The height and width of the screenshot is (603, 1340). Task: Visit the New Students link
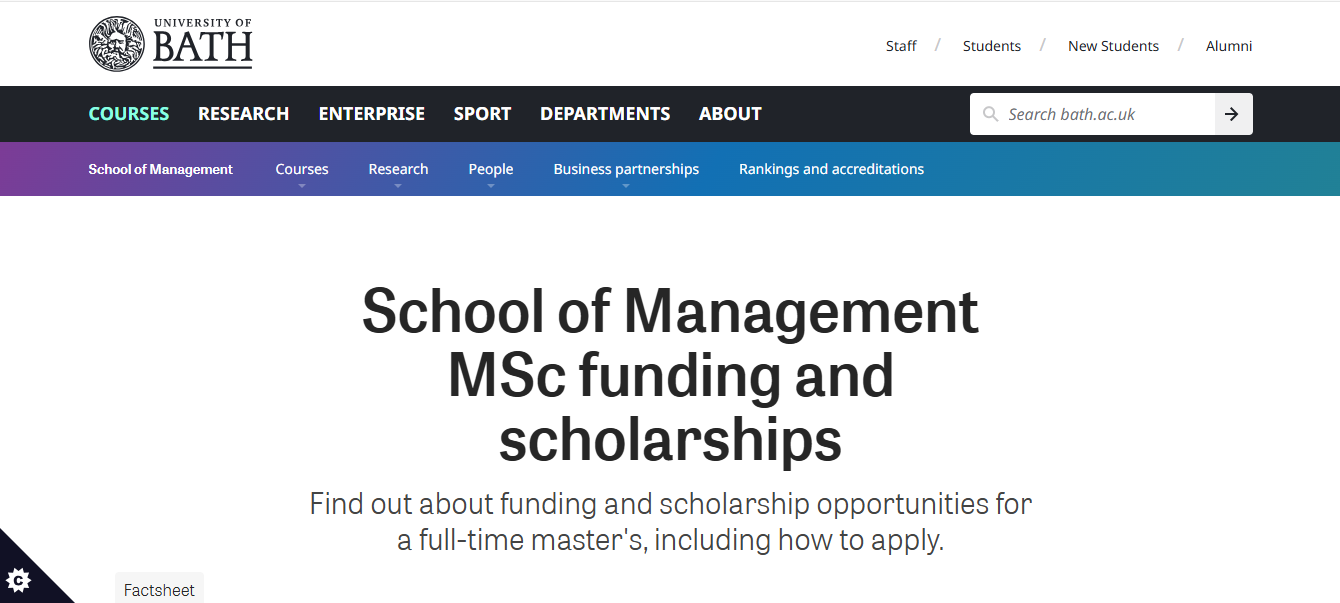(x=1113, y=46)
